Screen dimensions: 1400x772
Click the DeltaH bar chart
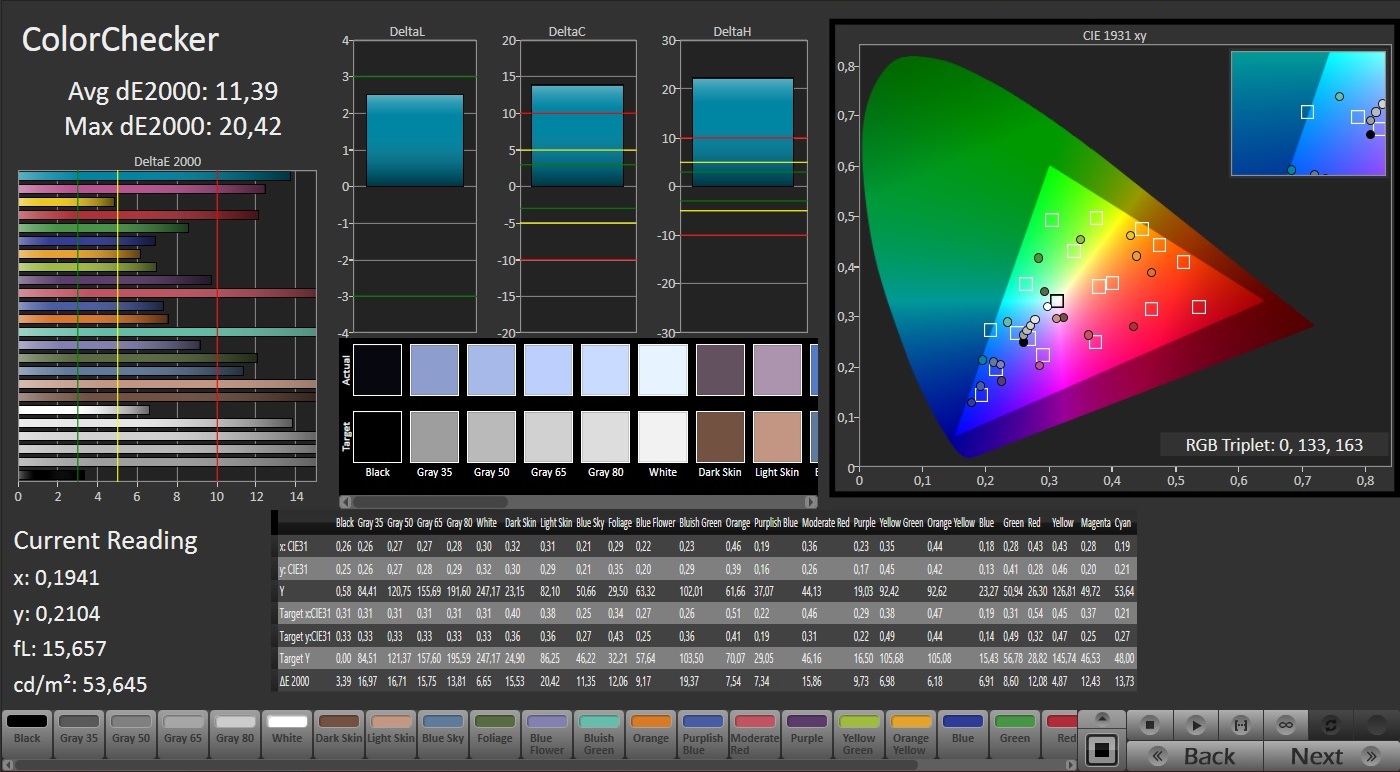(x=742, y=186)
